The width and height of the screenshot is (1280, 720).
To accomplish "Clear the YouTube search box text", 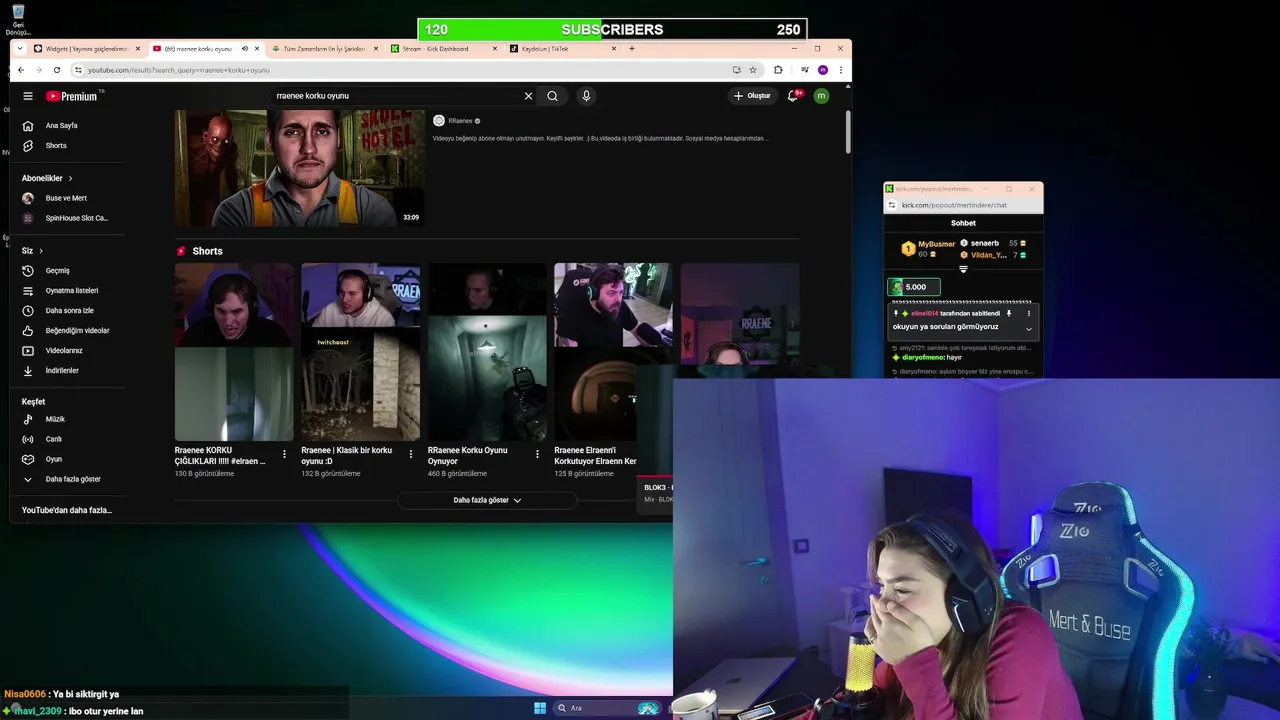I will coord(528,96).
